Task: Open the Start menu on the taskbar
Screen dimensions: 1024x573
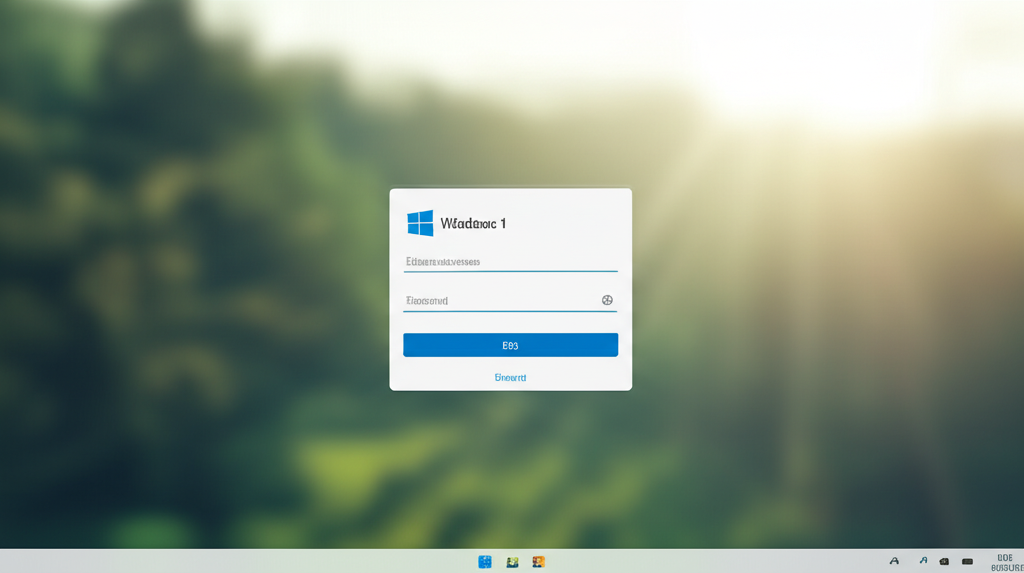Action: tap(485, 562)
